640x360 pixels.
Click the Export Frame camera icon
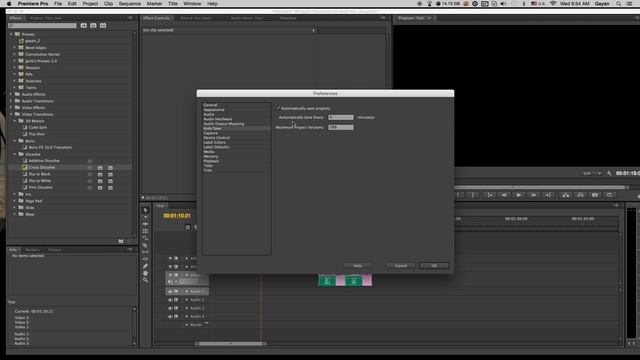coord(595,195)
